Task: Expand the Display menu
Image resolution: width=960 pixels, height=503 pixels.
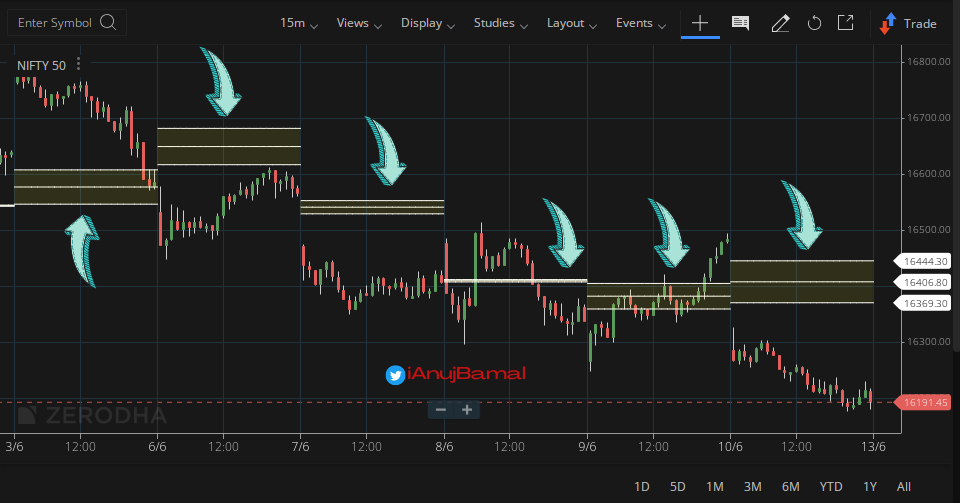Action: tap(427, 23)
